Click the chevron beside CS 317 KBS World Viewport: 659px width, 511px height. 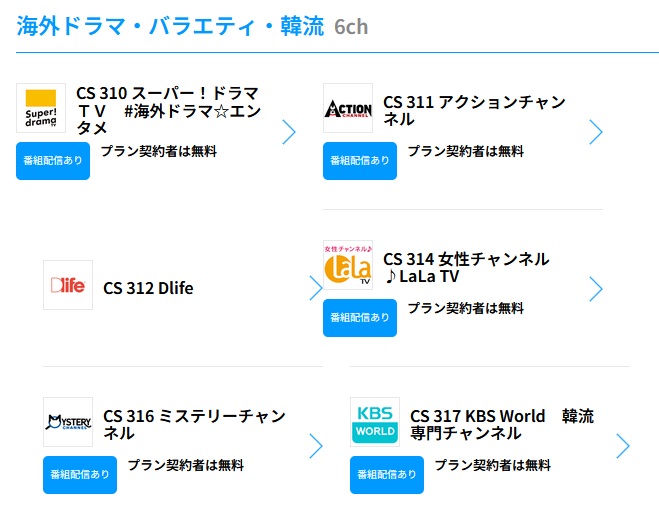tap(623, 446)
